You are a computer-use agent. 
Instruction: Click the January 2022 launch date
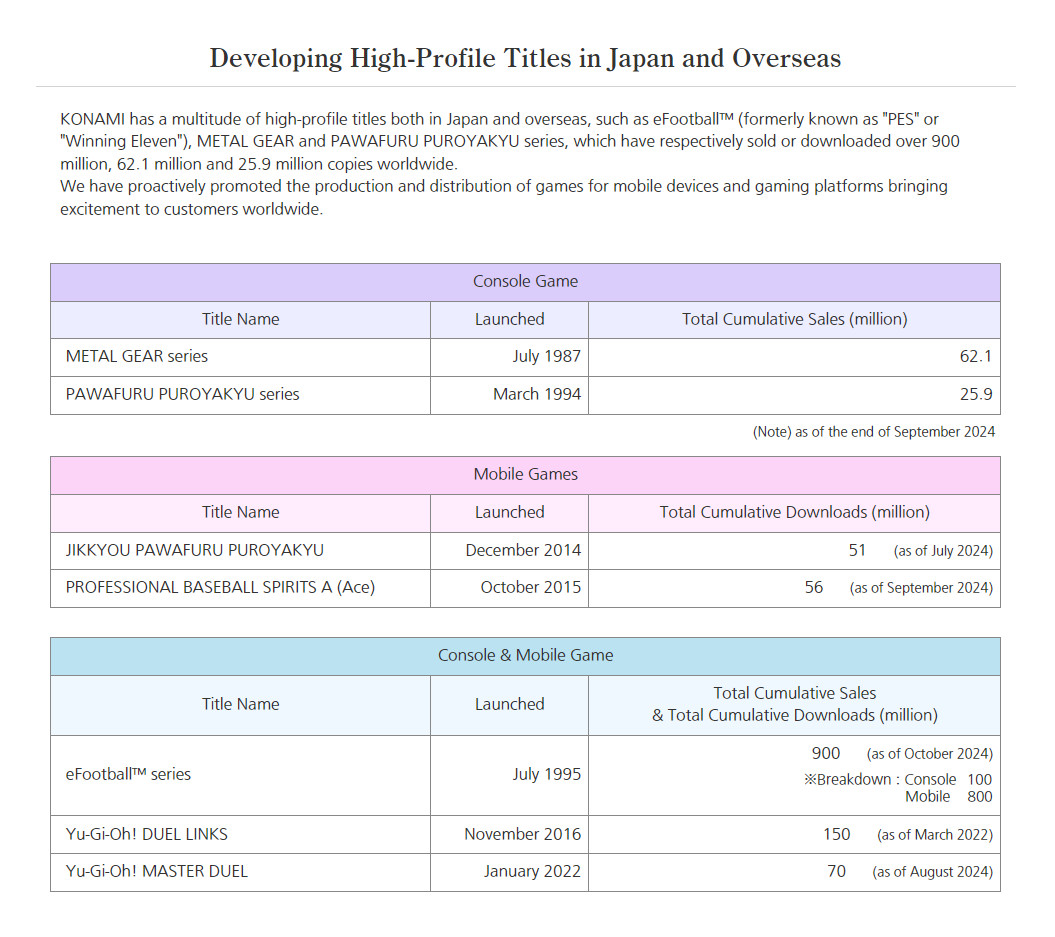point(532,872)
